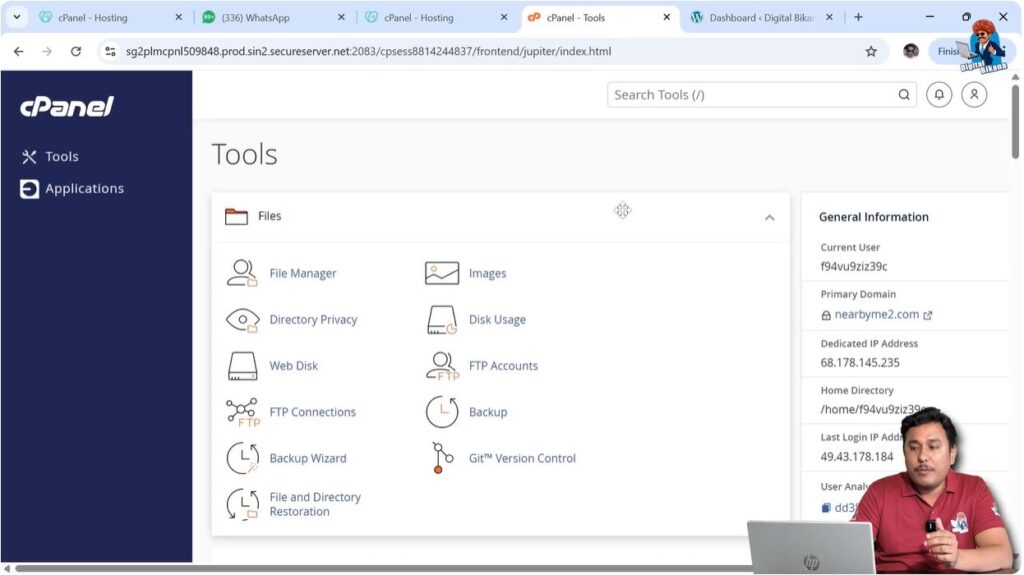
Task: Open Applications in the sidebar
Action: click(84, 189)
